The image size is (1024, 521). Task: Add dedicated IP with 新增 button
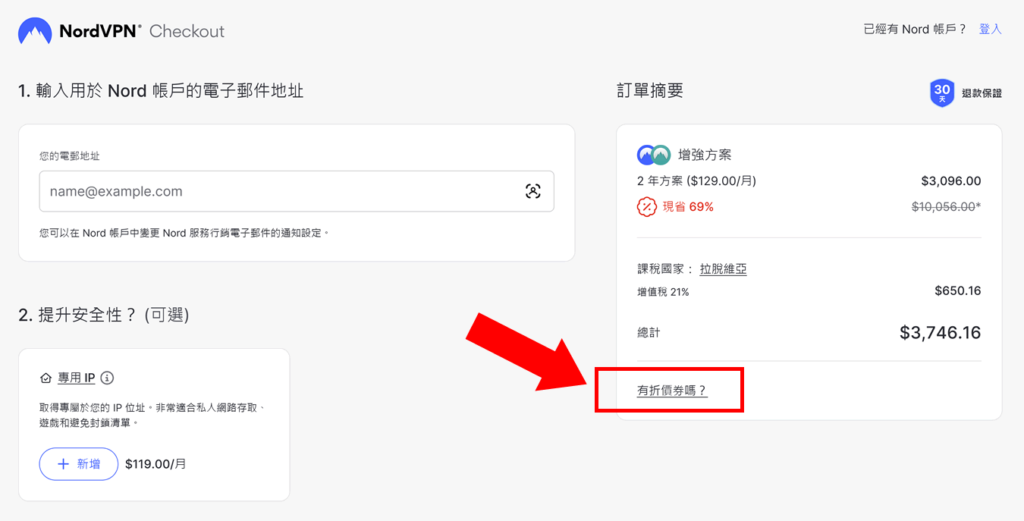coord(78,464)
